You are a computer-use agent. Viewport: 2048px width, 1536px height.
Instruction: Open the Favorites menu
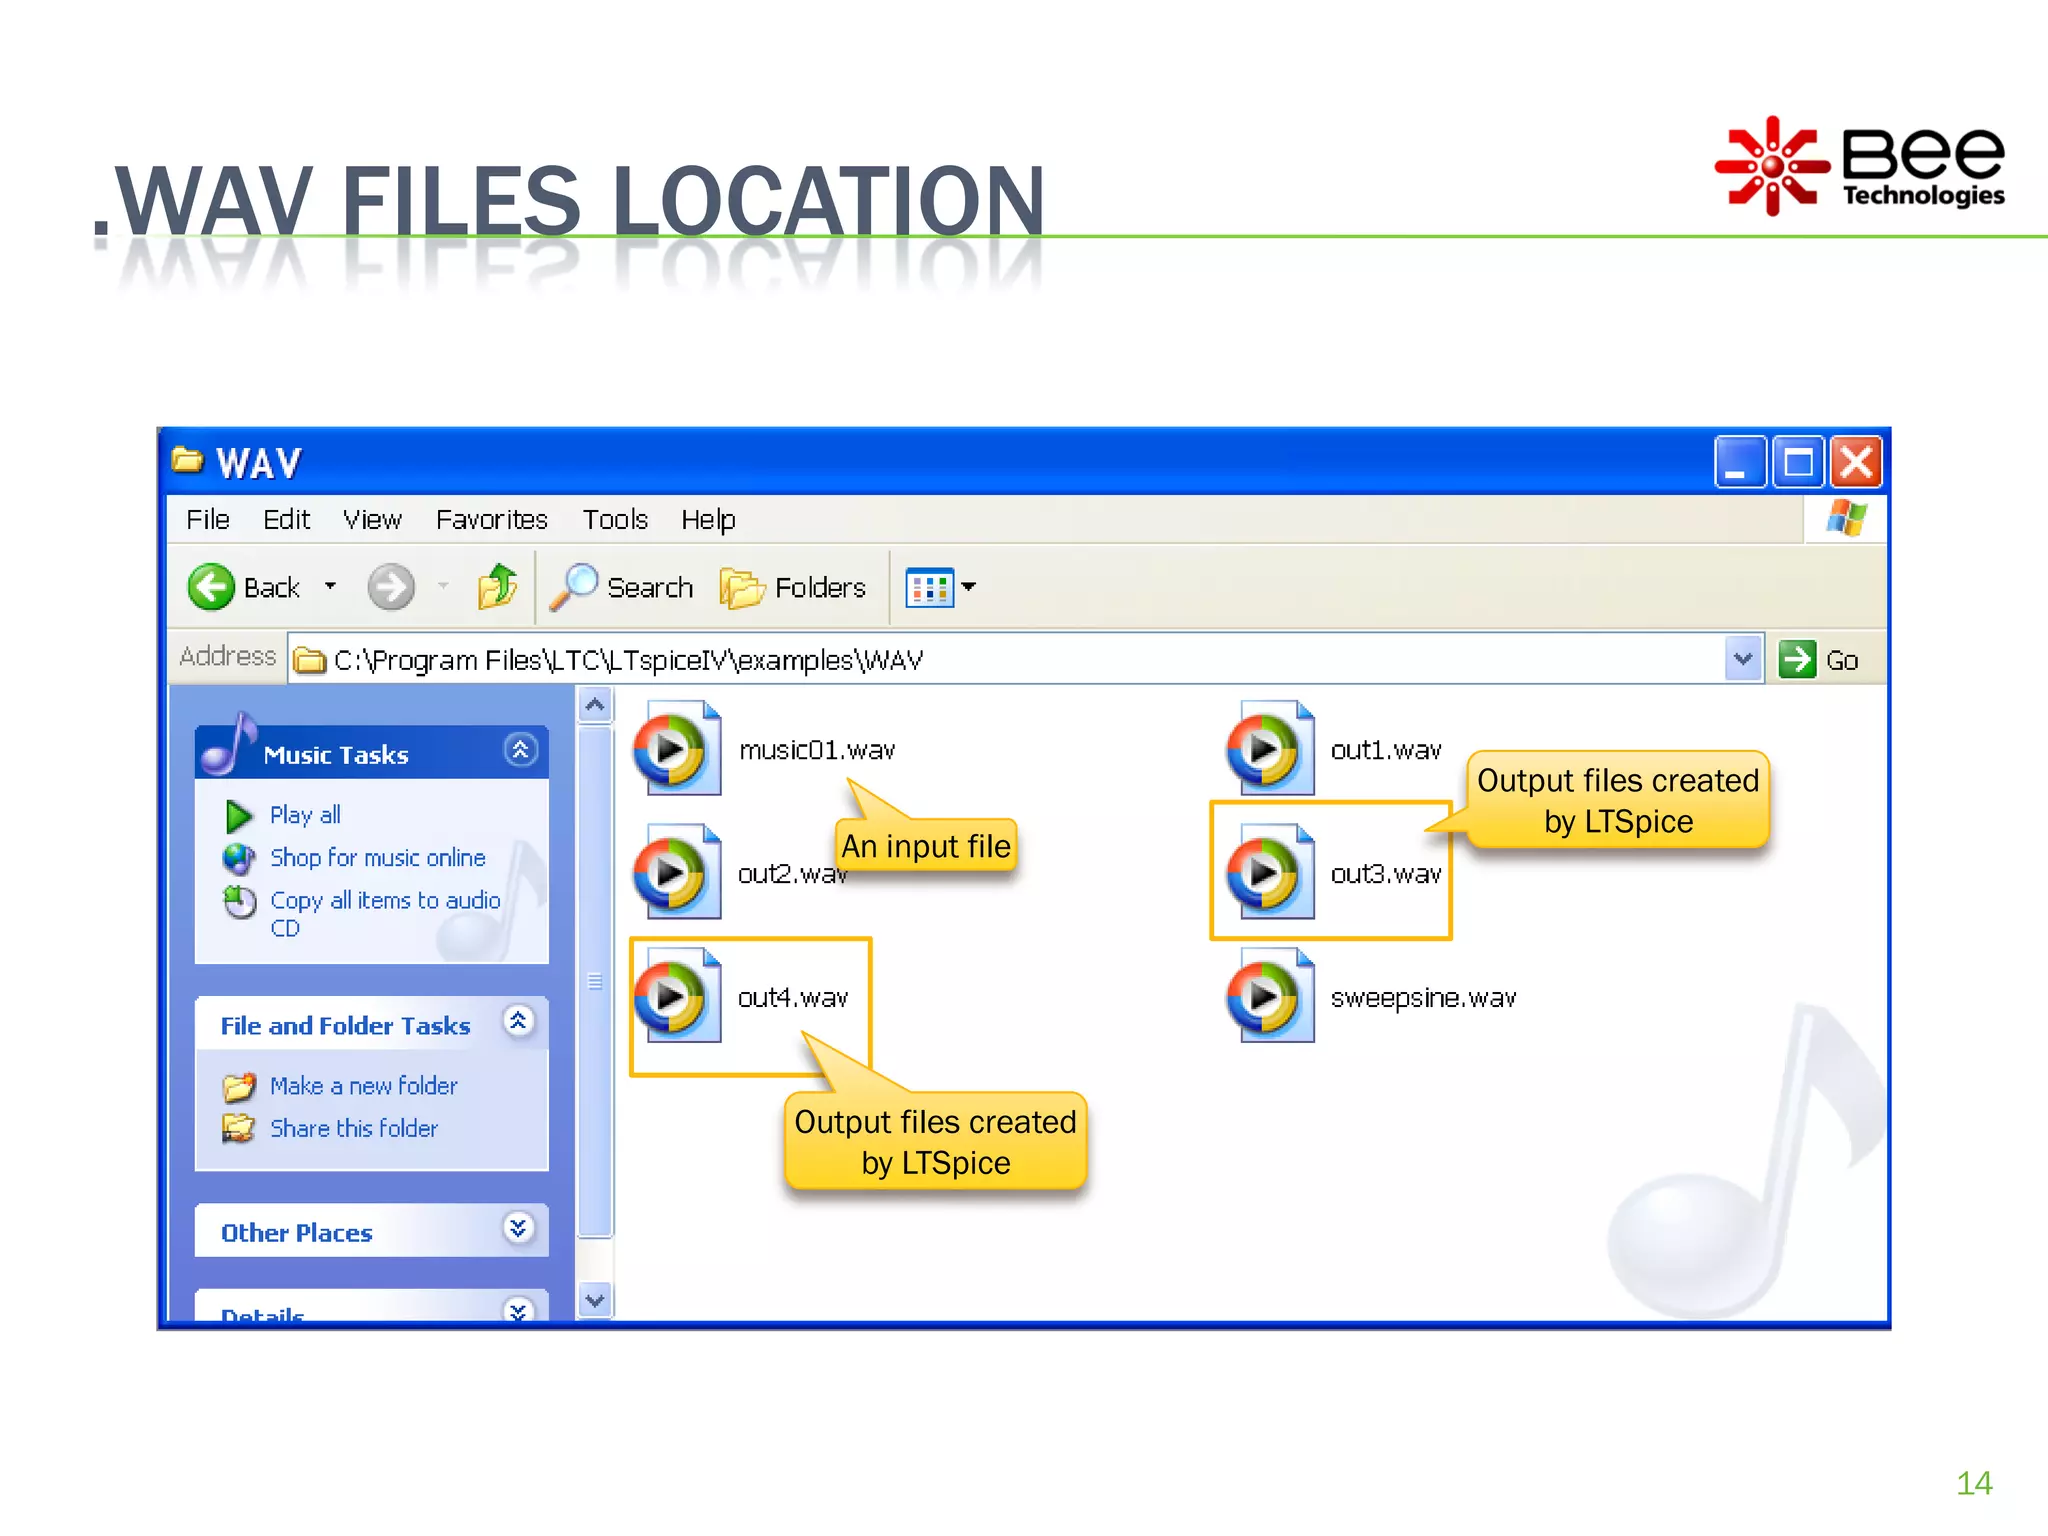coord(491,520)
